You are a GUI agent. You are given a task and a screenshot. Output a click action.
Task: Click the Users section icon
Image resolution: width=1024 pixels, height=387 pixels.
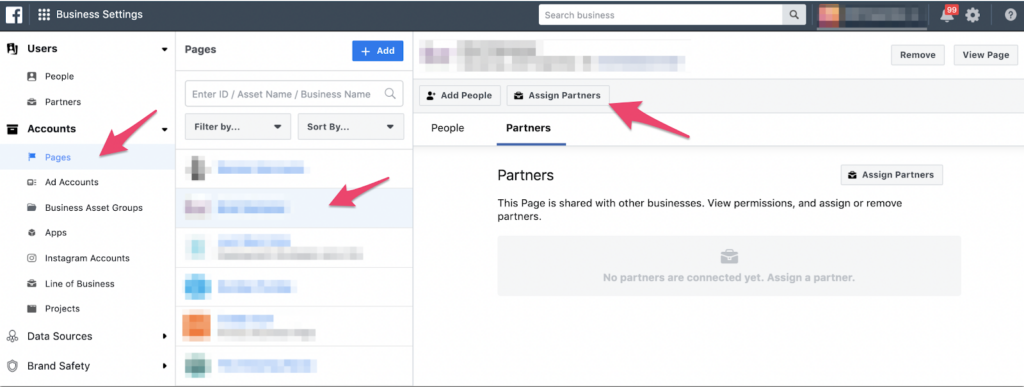[12, 49]
